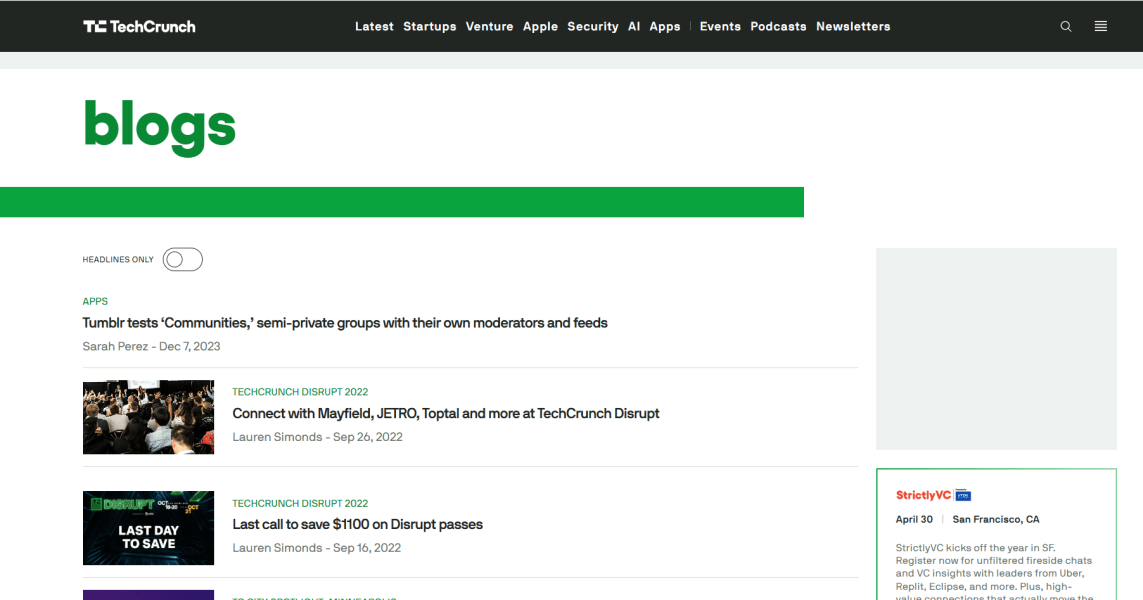Open Last call to save $1100 article
This screenshot has height=600, width=1143.
click(357, 524)
